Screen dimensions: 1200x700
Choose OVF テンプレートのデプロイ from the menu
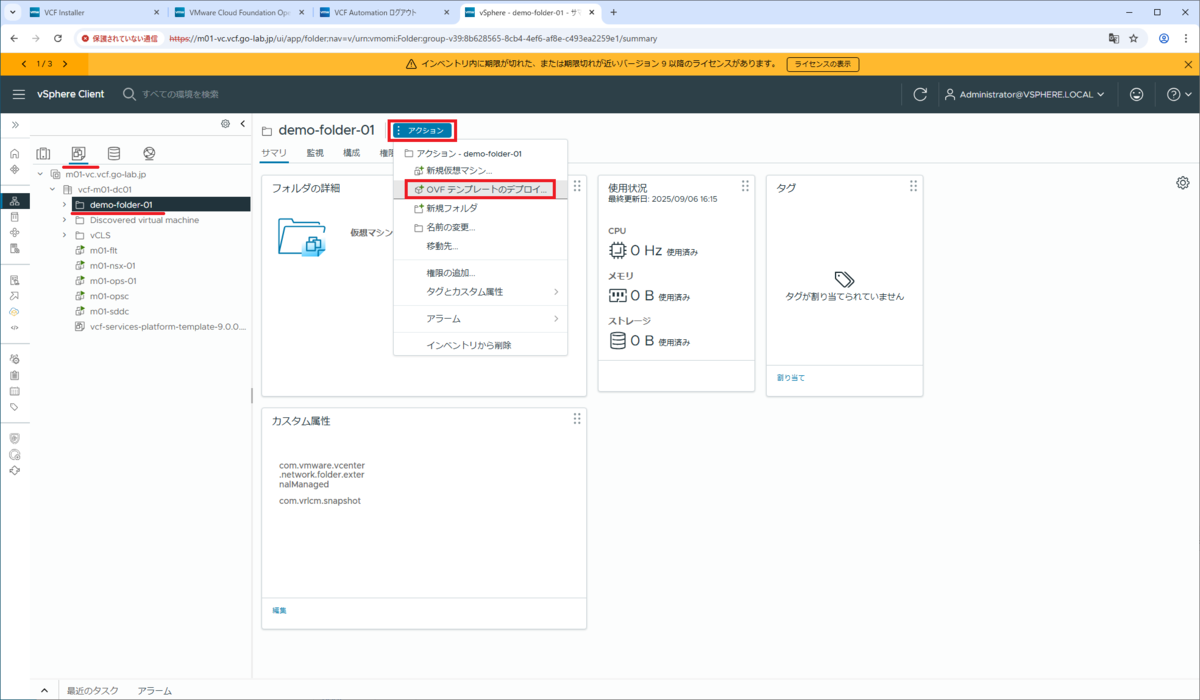point(480,189)
